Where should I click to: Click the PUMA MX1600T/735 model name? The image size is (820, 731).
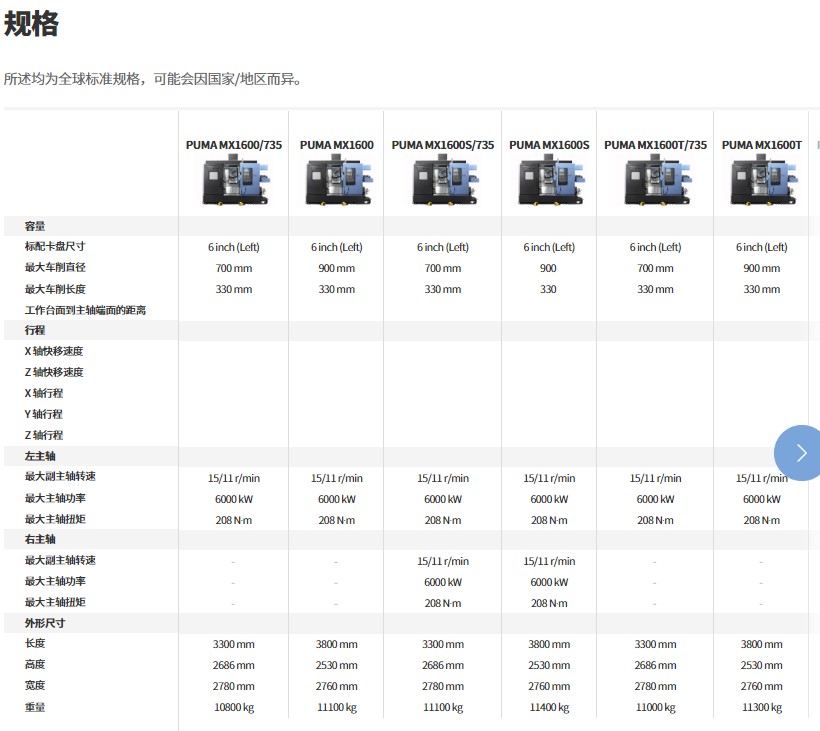click(655, 145)
